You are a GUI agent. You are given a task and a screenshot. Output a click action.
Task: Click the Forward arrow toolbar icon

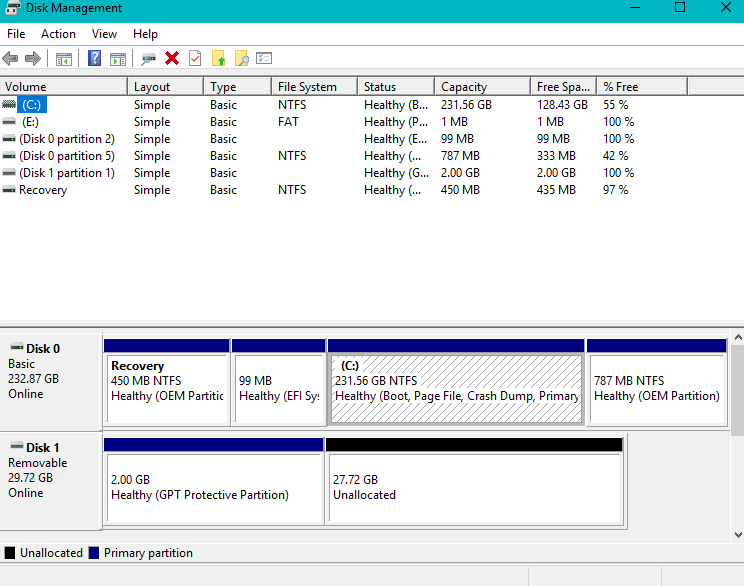click(33, 59)
